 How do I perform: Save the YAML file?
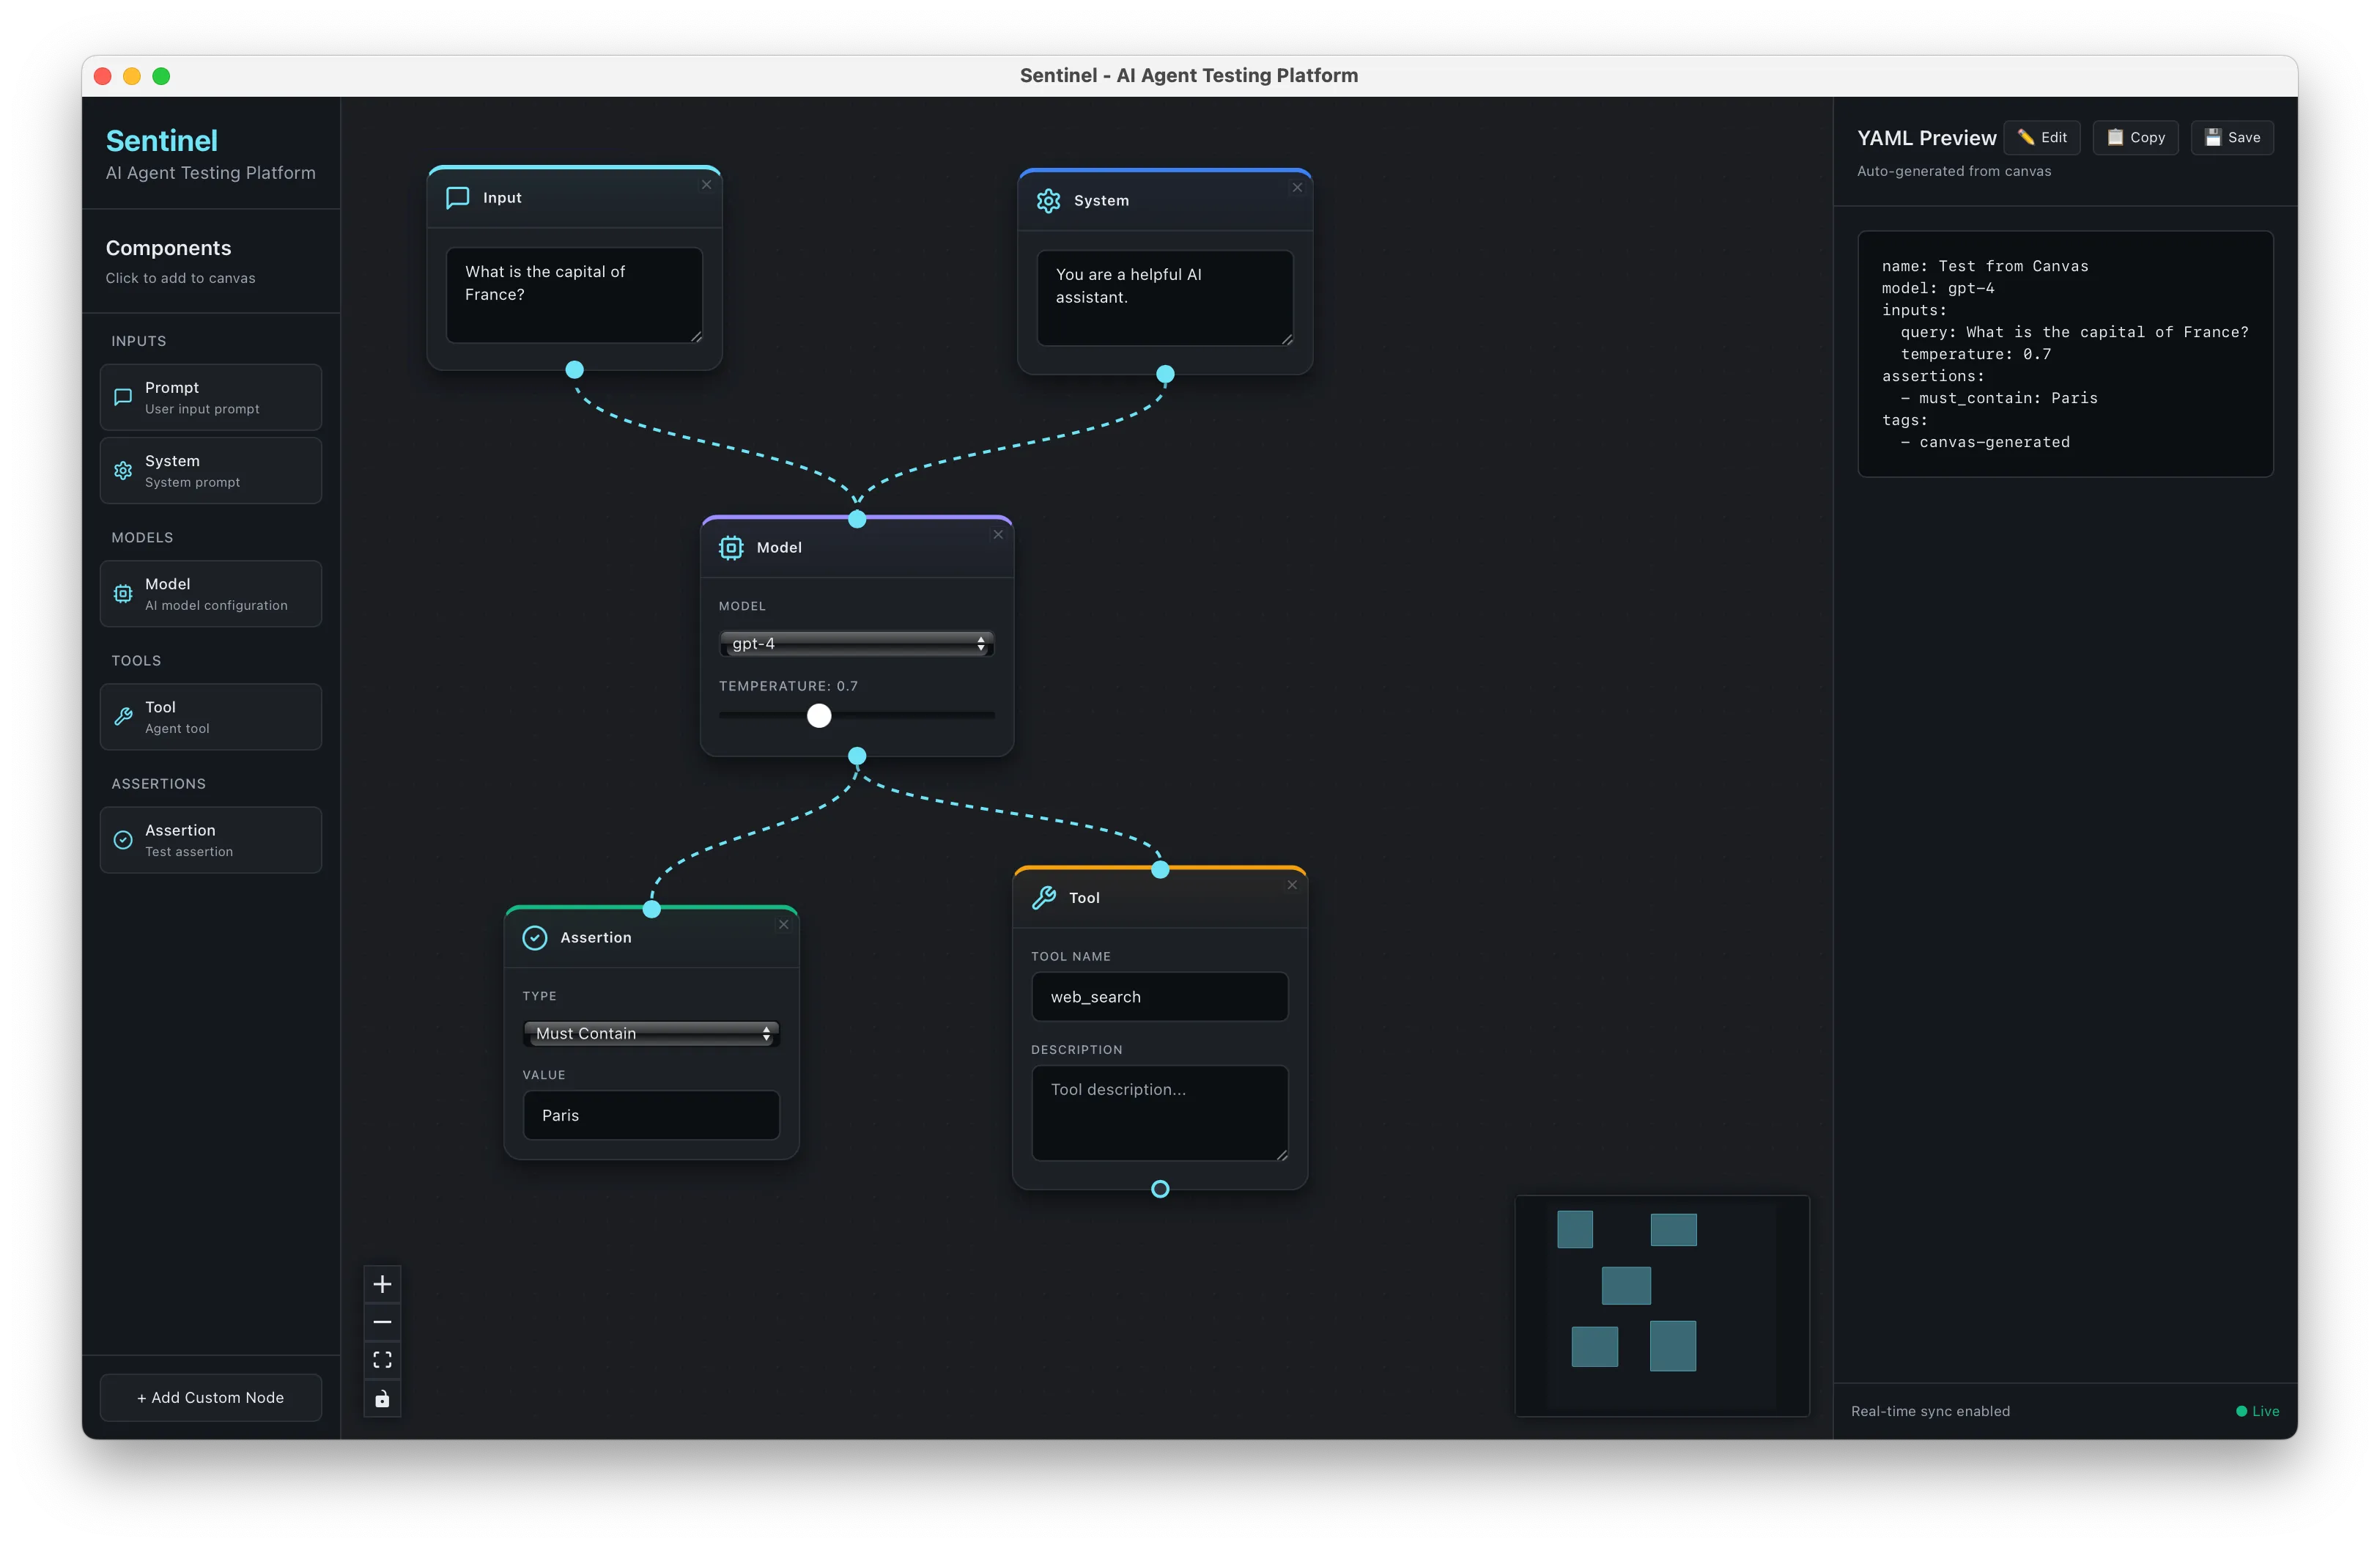pos(2232,137)
